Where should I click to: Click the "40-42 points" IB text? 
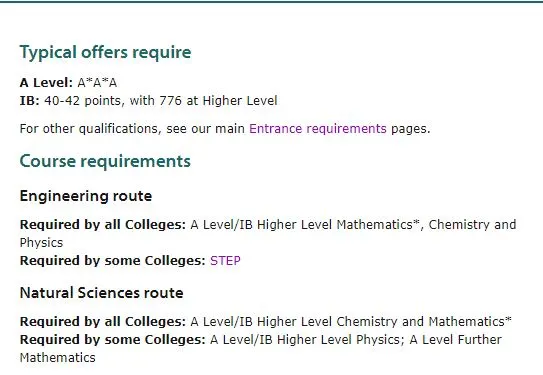[x=82, y=101]
